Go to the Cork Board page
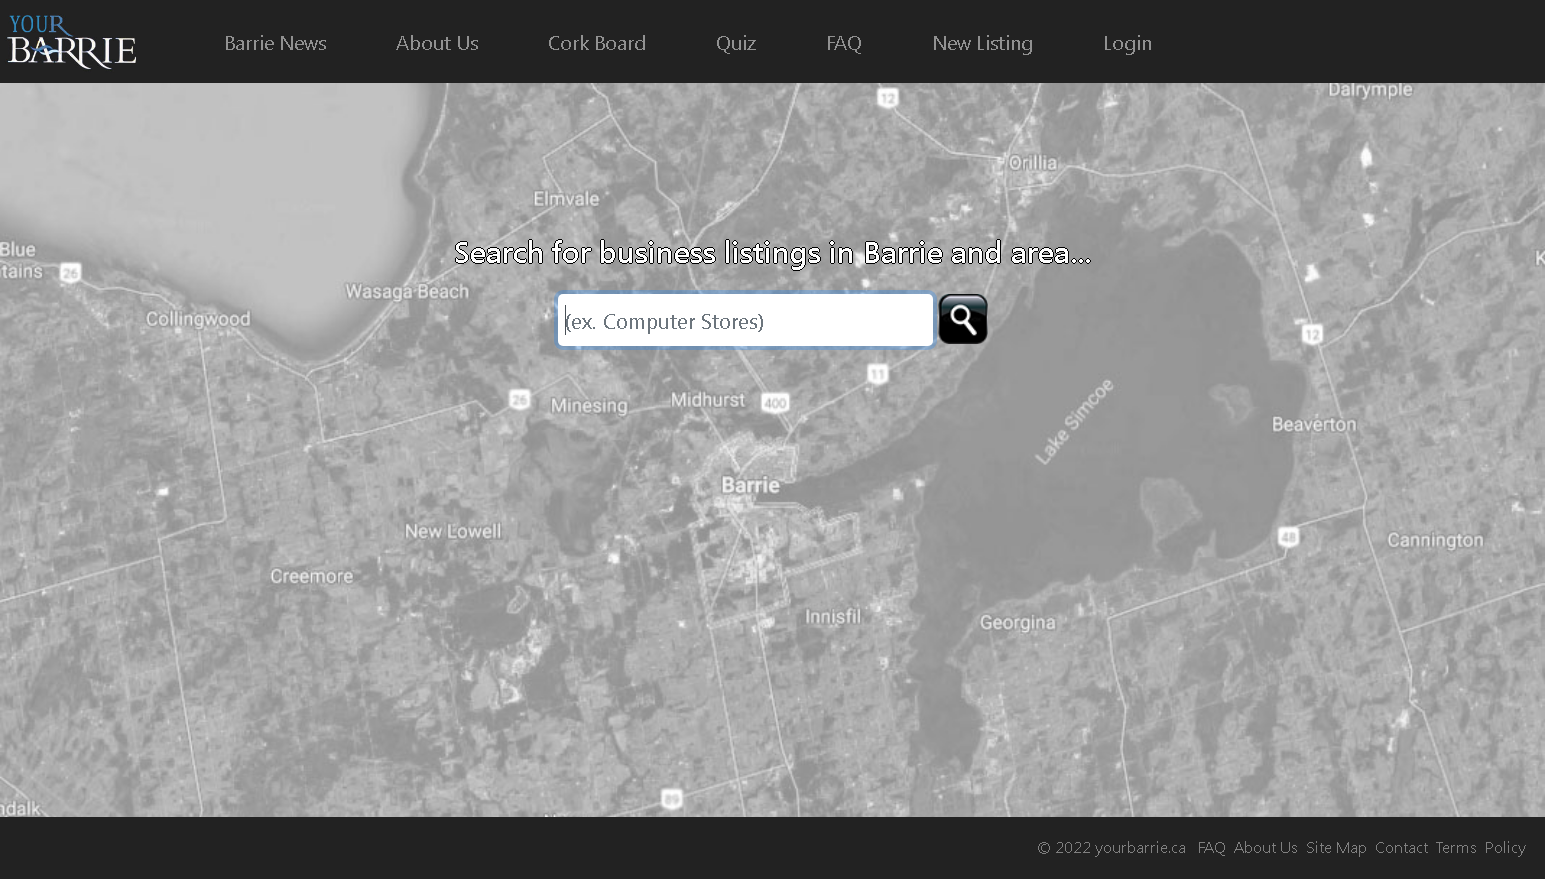This screenshot has height=879, width=1545. point(596,43)
